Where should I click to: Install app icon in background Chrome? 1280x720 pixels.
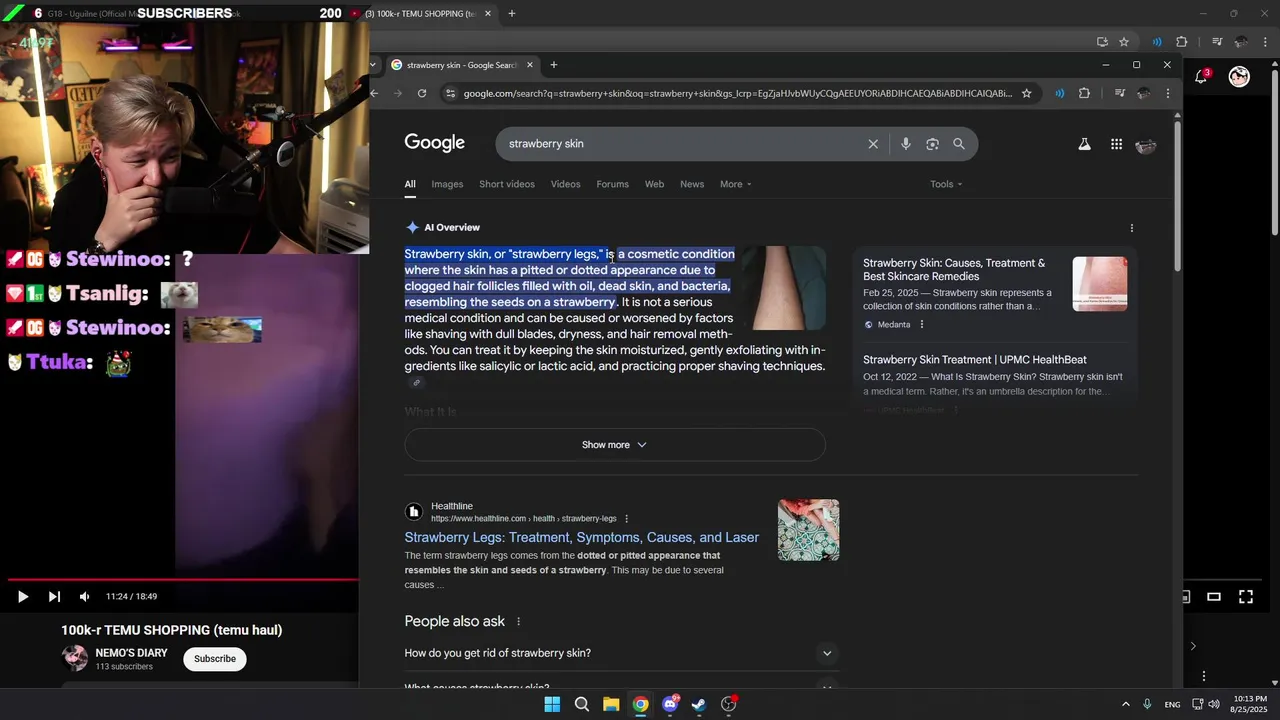pyautogui.click(x=1102, y=42)
